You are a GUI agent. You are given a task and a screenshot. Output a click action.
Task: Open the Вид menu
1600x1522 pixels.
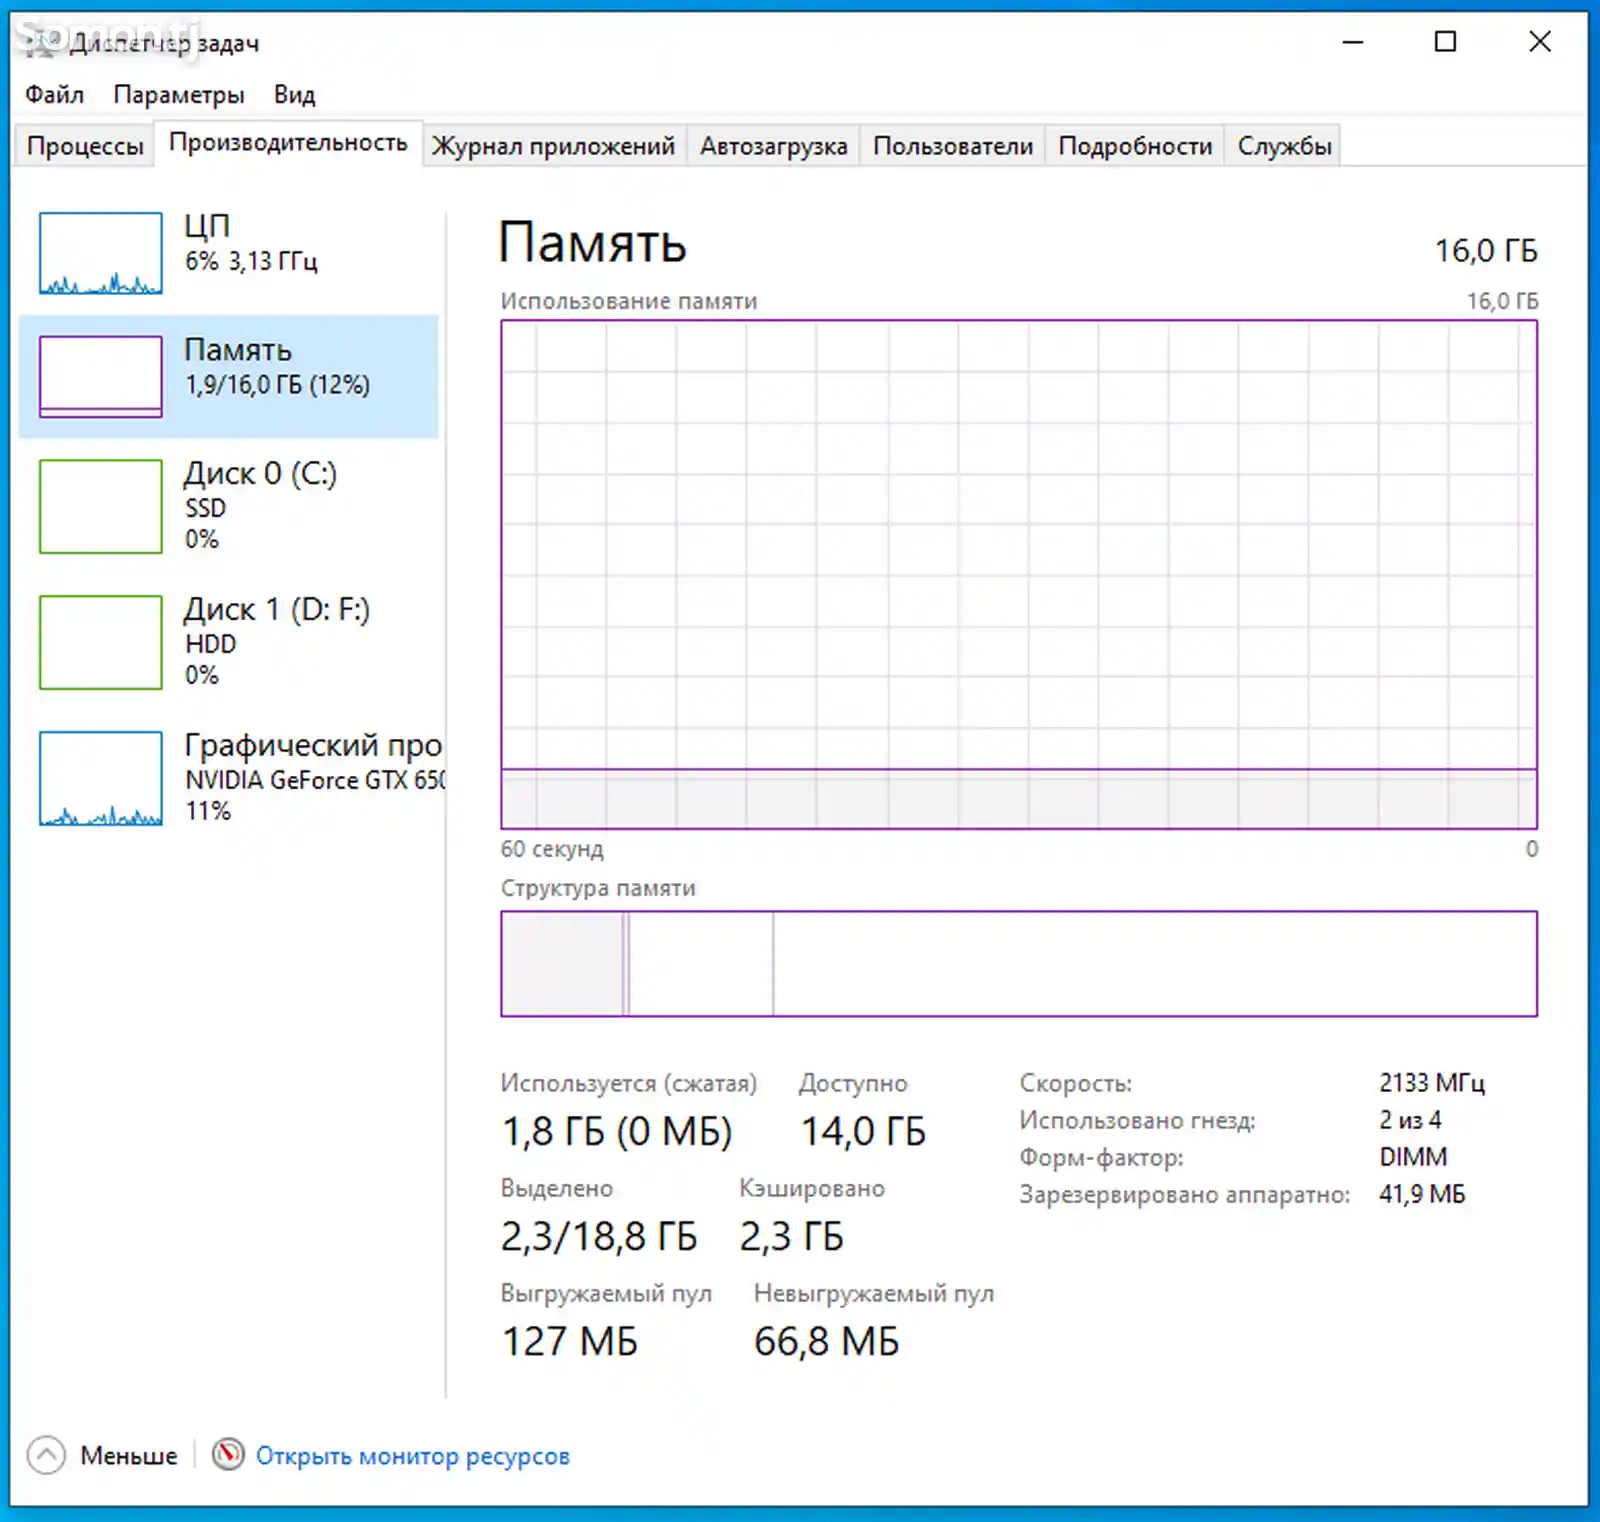294,94
